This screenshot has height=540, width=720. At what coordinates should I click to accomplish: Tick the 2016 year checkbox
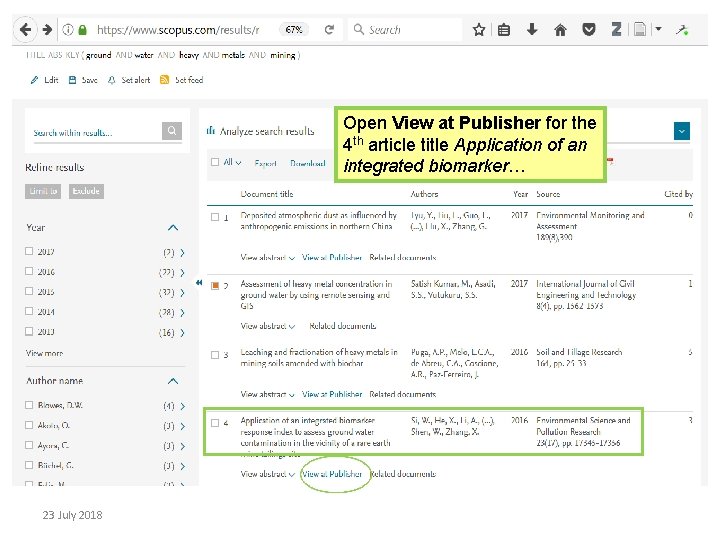pyautogui.click(x=29, y=271)
